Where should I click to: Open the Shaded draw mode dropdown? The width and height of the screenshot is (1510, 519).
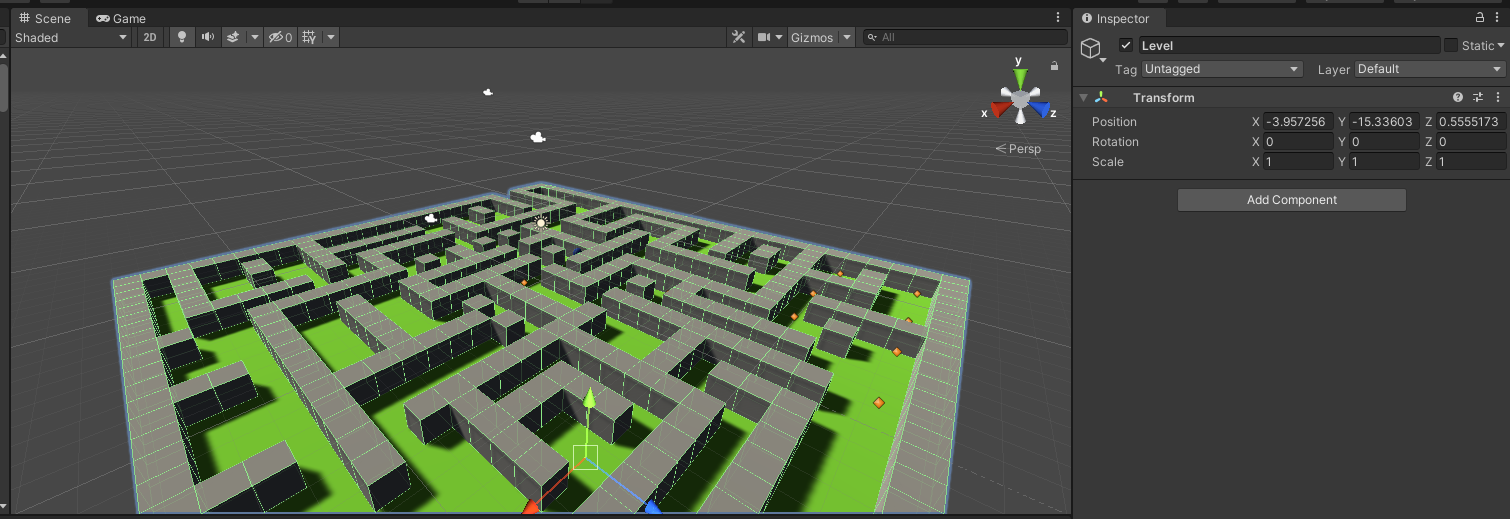pos(70,37)
